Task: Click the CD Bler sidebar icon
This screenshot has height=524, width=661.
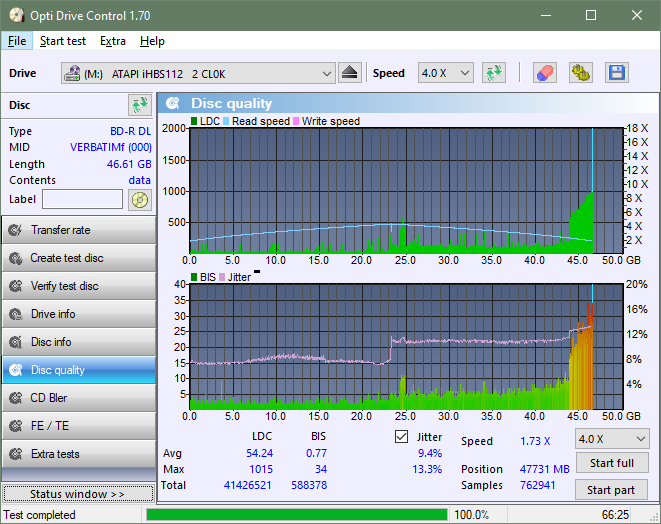Action: point(16,398)
